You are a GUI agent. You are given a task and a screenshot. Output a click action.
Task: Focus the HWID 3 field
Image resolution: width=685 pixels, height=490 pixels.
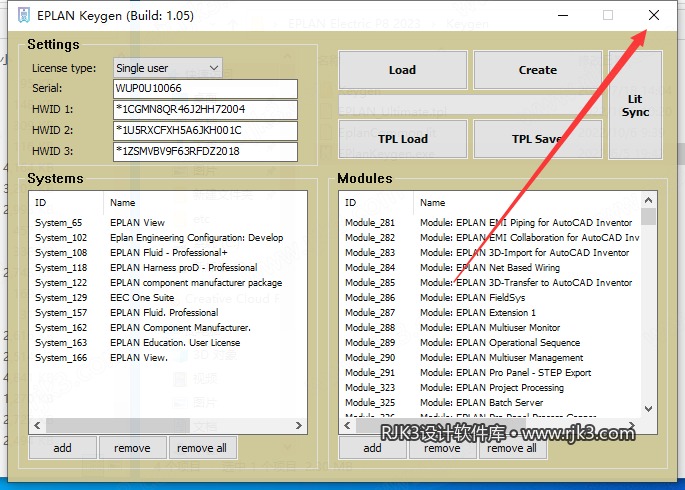click(x=205, y=151)
